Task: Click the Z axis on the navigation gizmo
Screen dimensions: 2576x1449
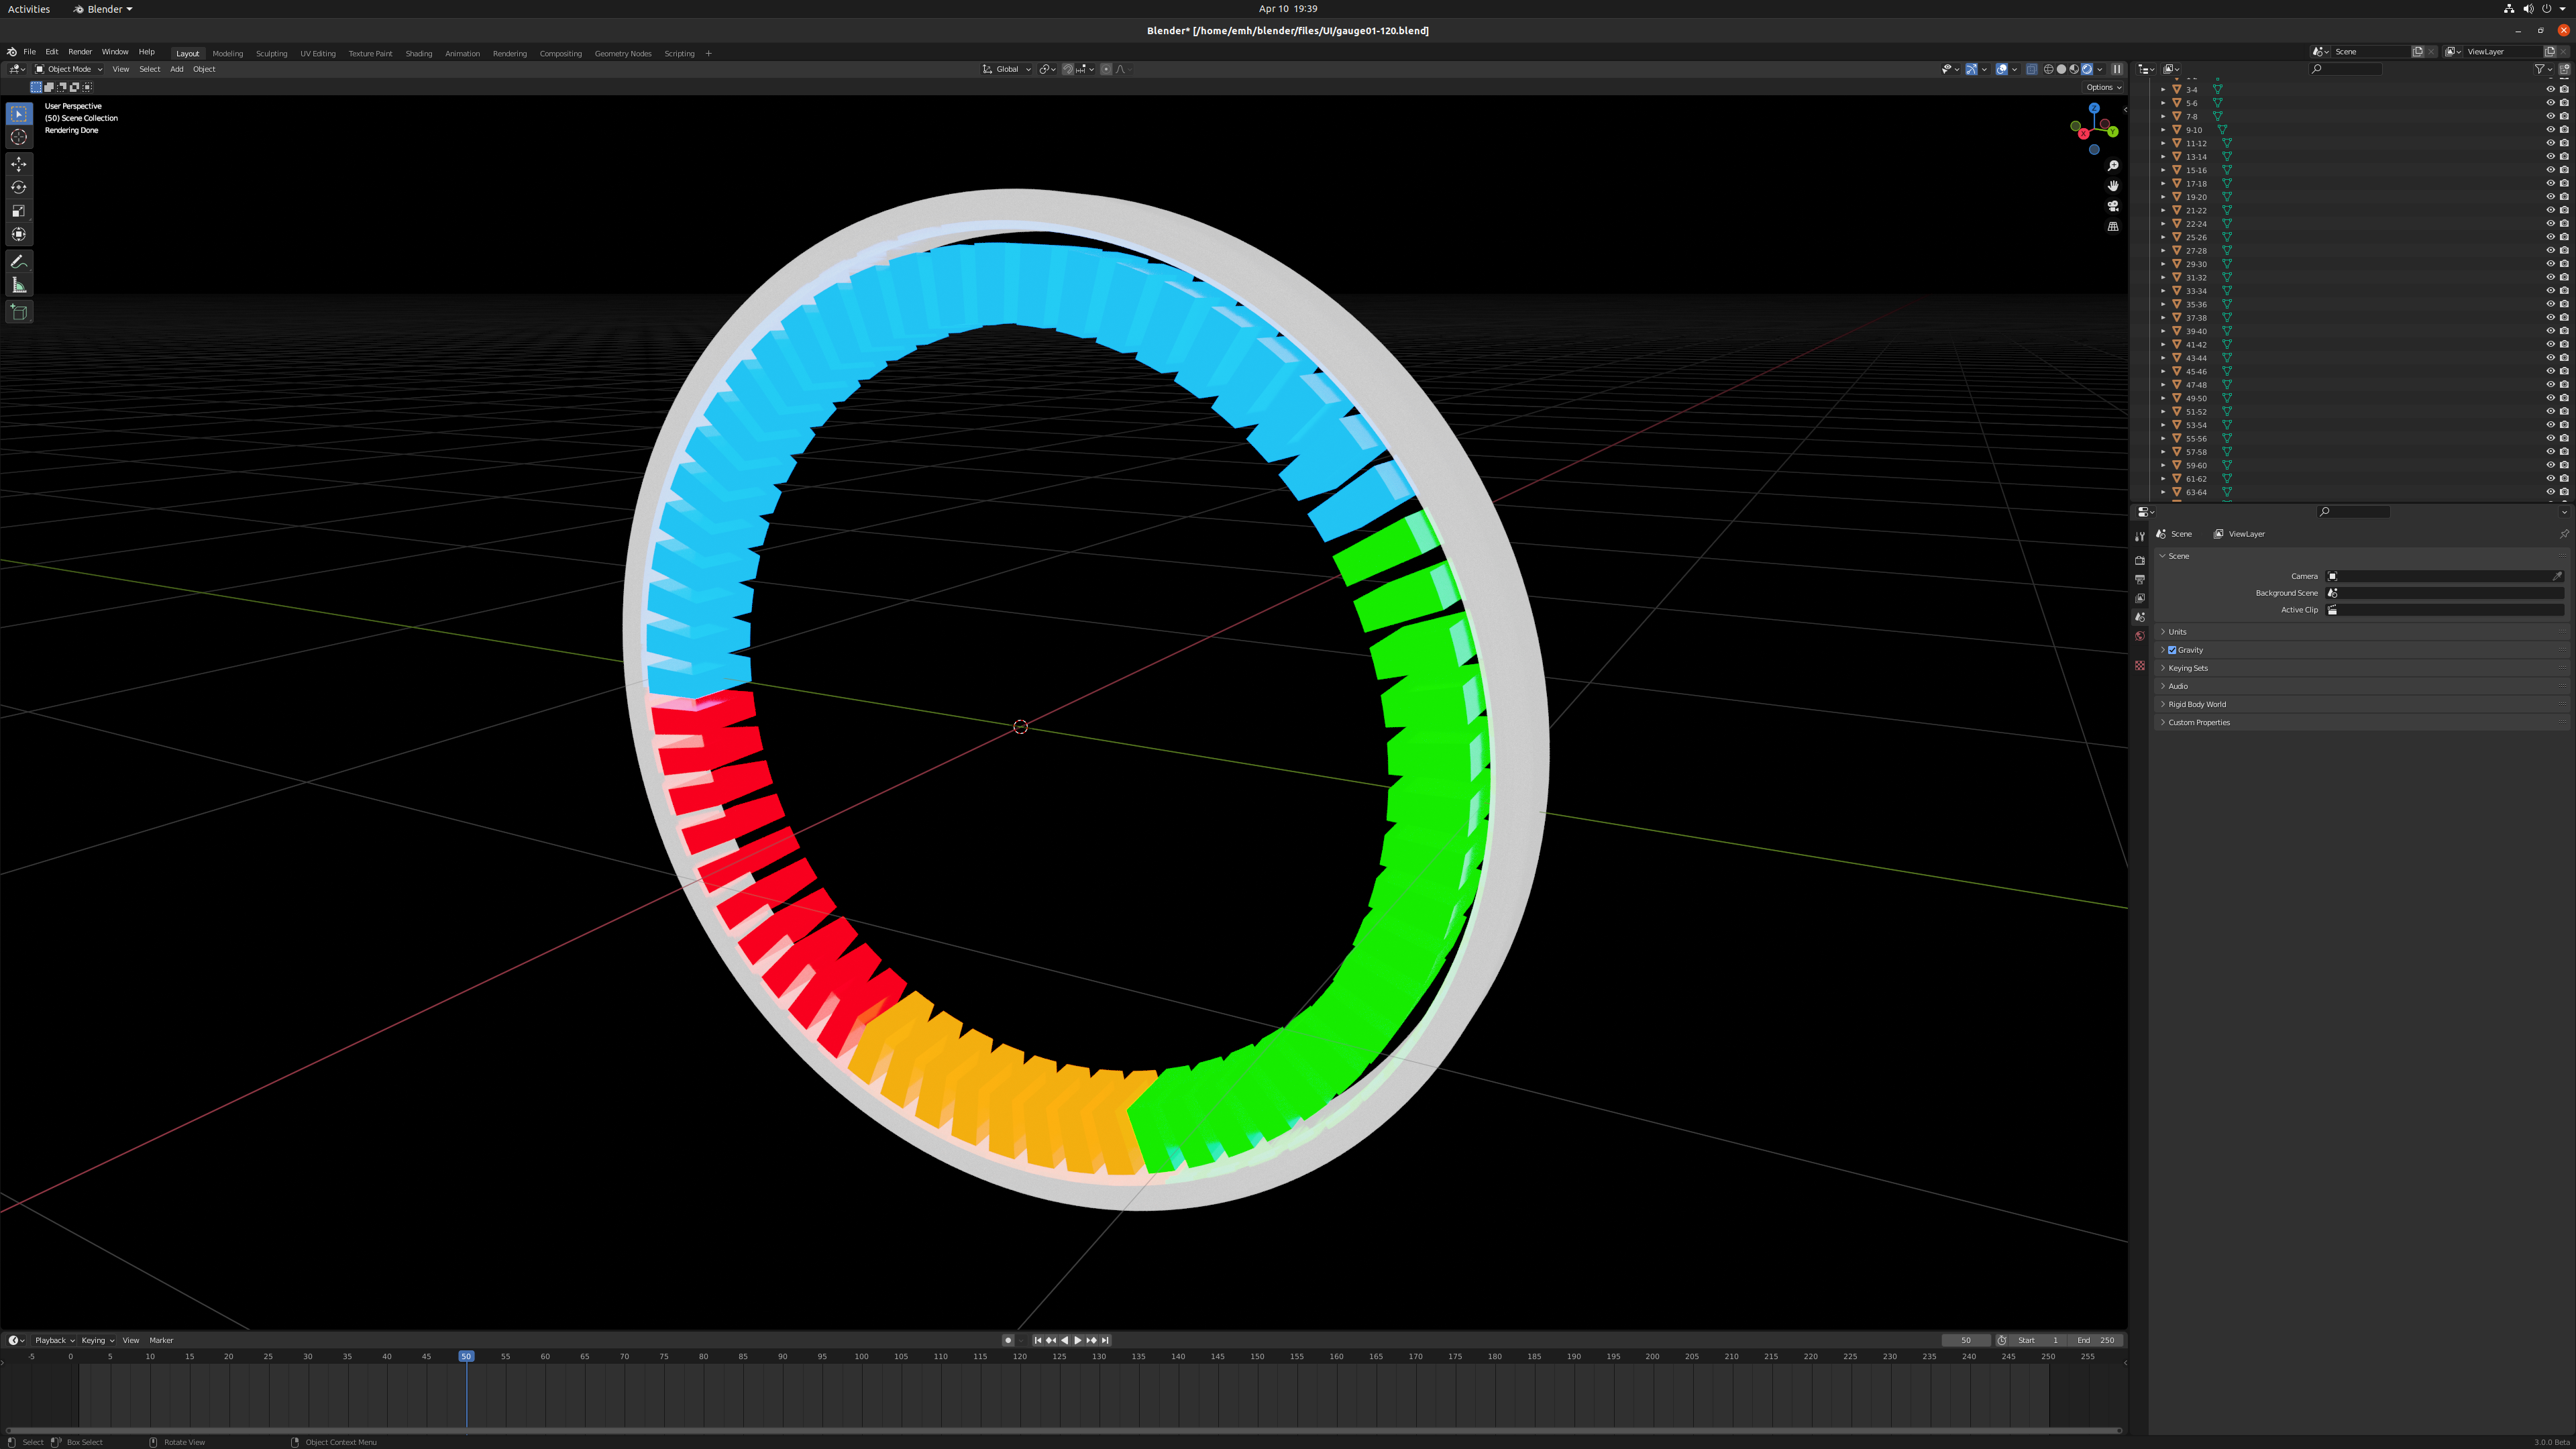Action: [x=2094, y=108]
